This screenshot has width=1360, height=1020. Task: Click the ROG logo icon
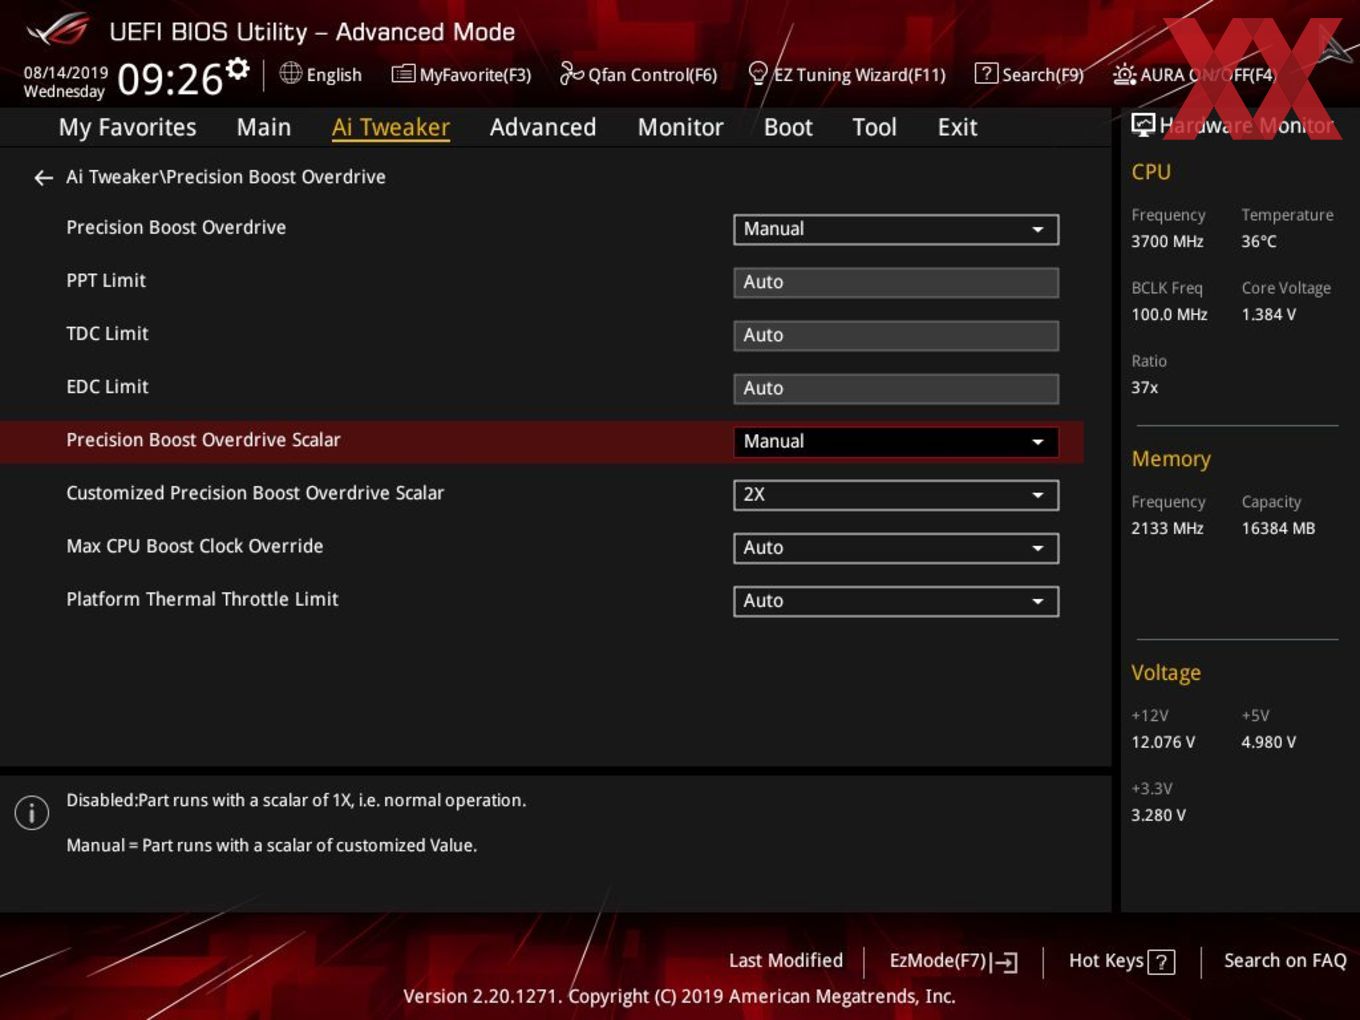57,30
